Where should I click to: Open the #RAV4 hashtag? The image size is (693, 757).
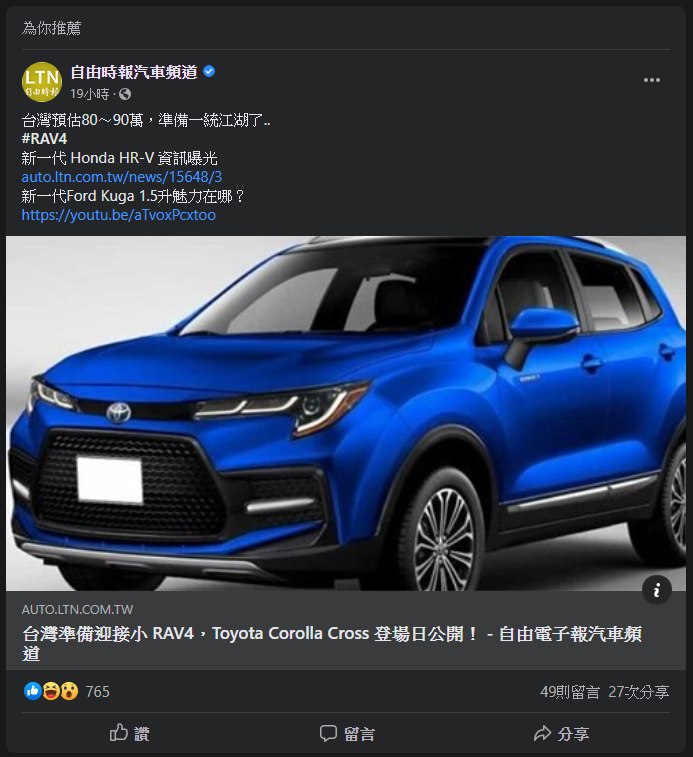click(x=44, y=139)
